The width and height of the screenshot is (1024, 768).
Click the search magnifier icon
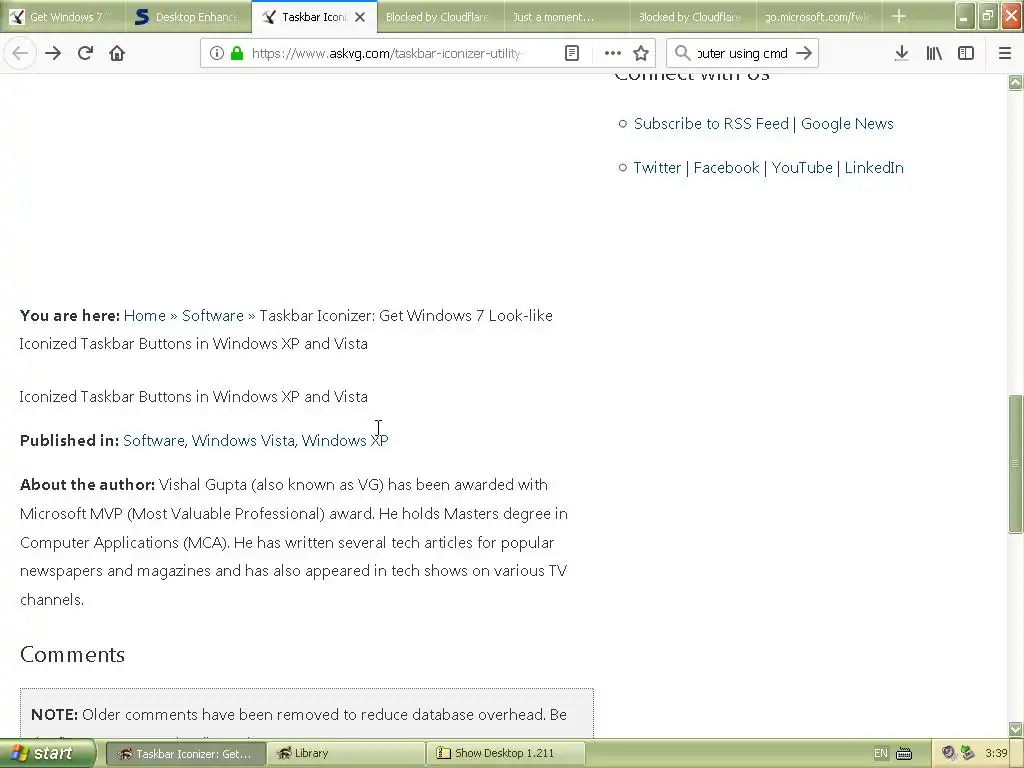682,53
